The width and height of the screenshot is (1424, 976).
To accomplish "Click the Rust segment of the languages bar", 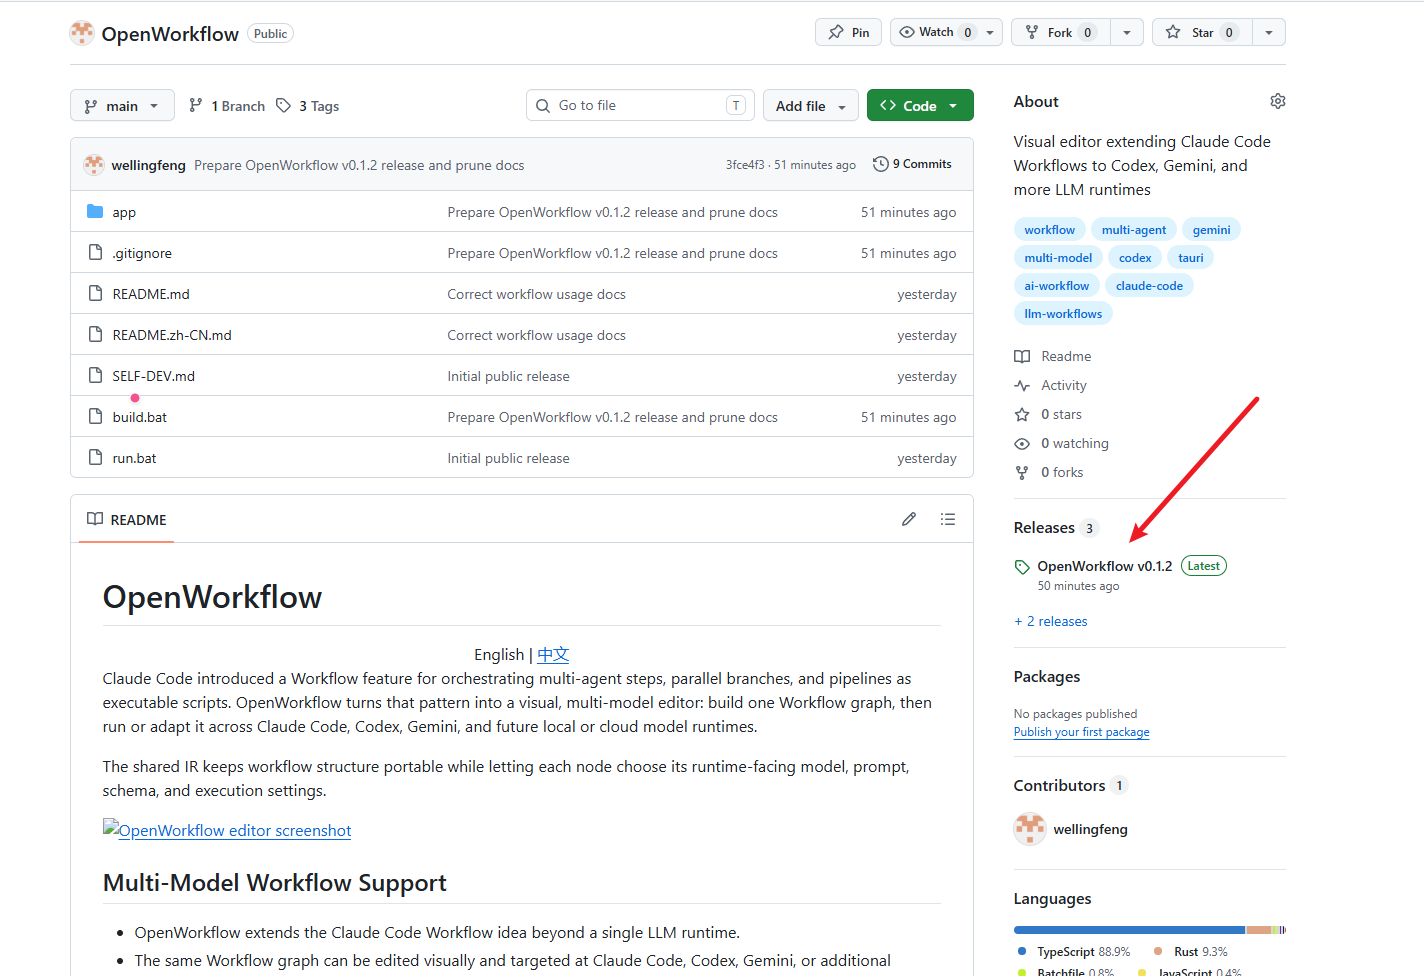I will [1259, 930].
